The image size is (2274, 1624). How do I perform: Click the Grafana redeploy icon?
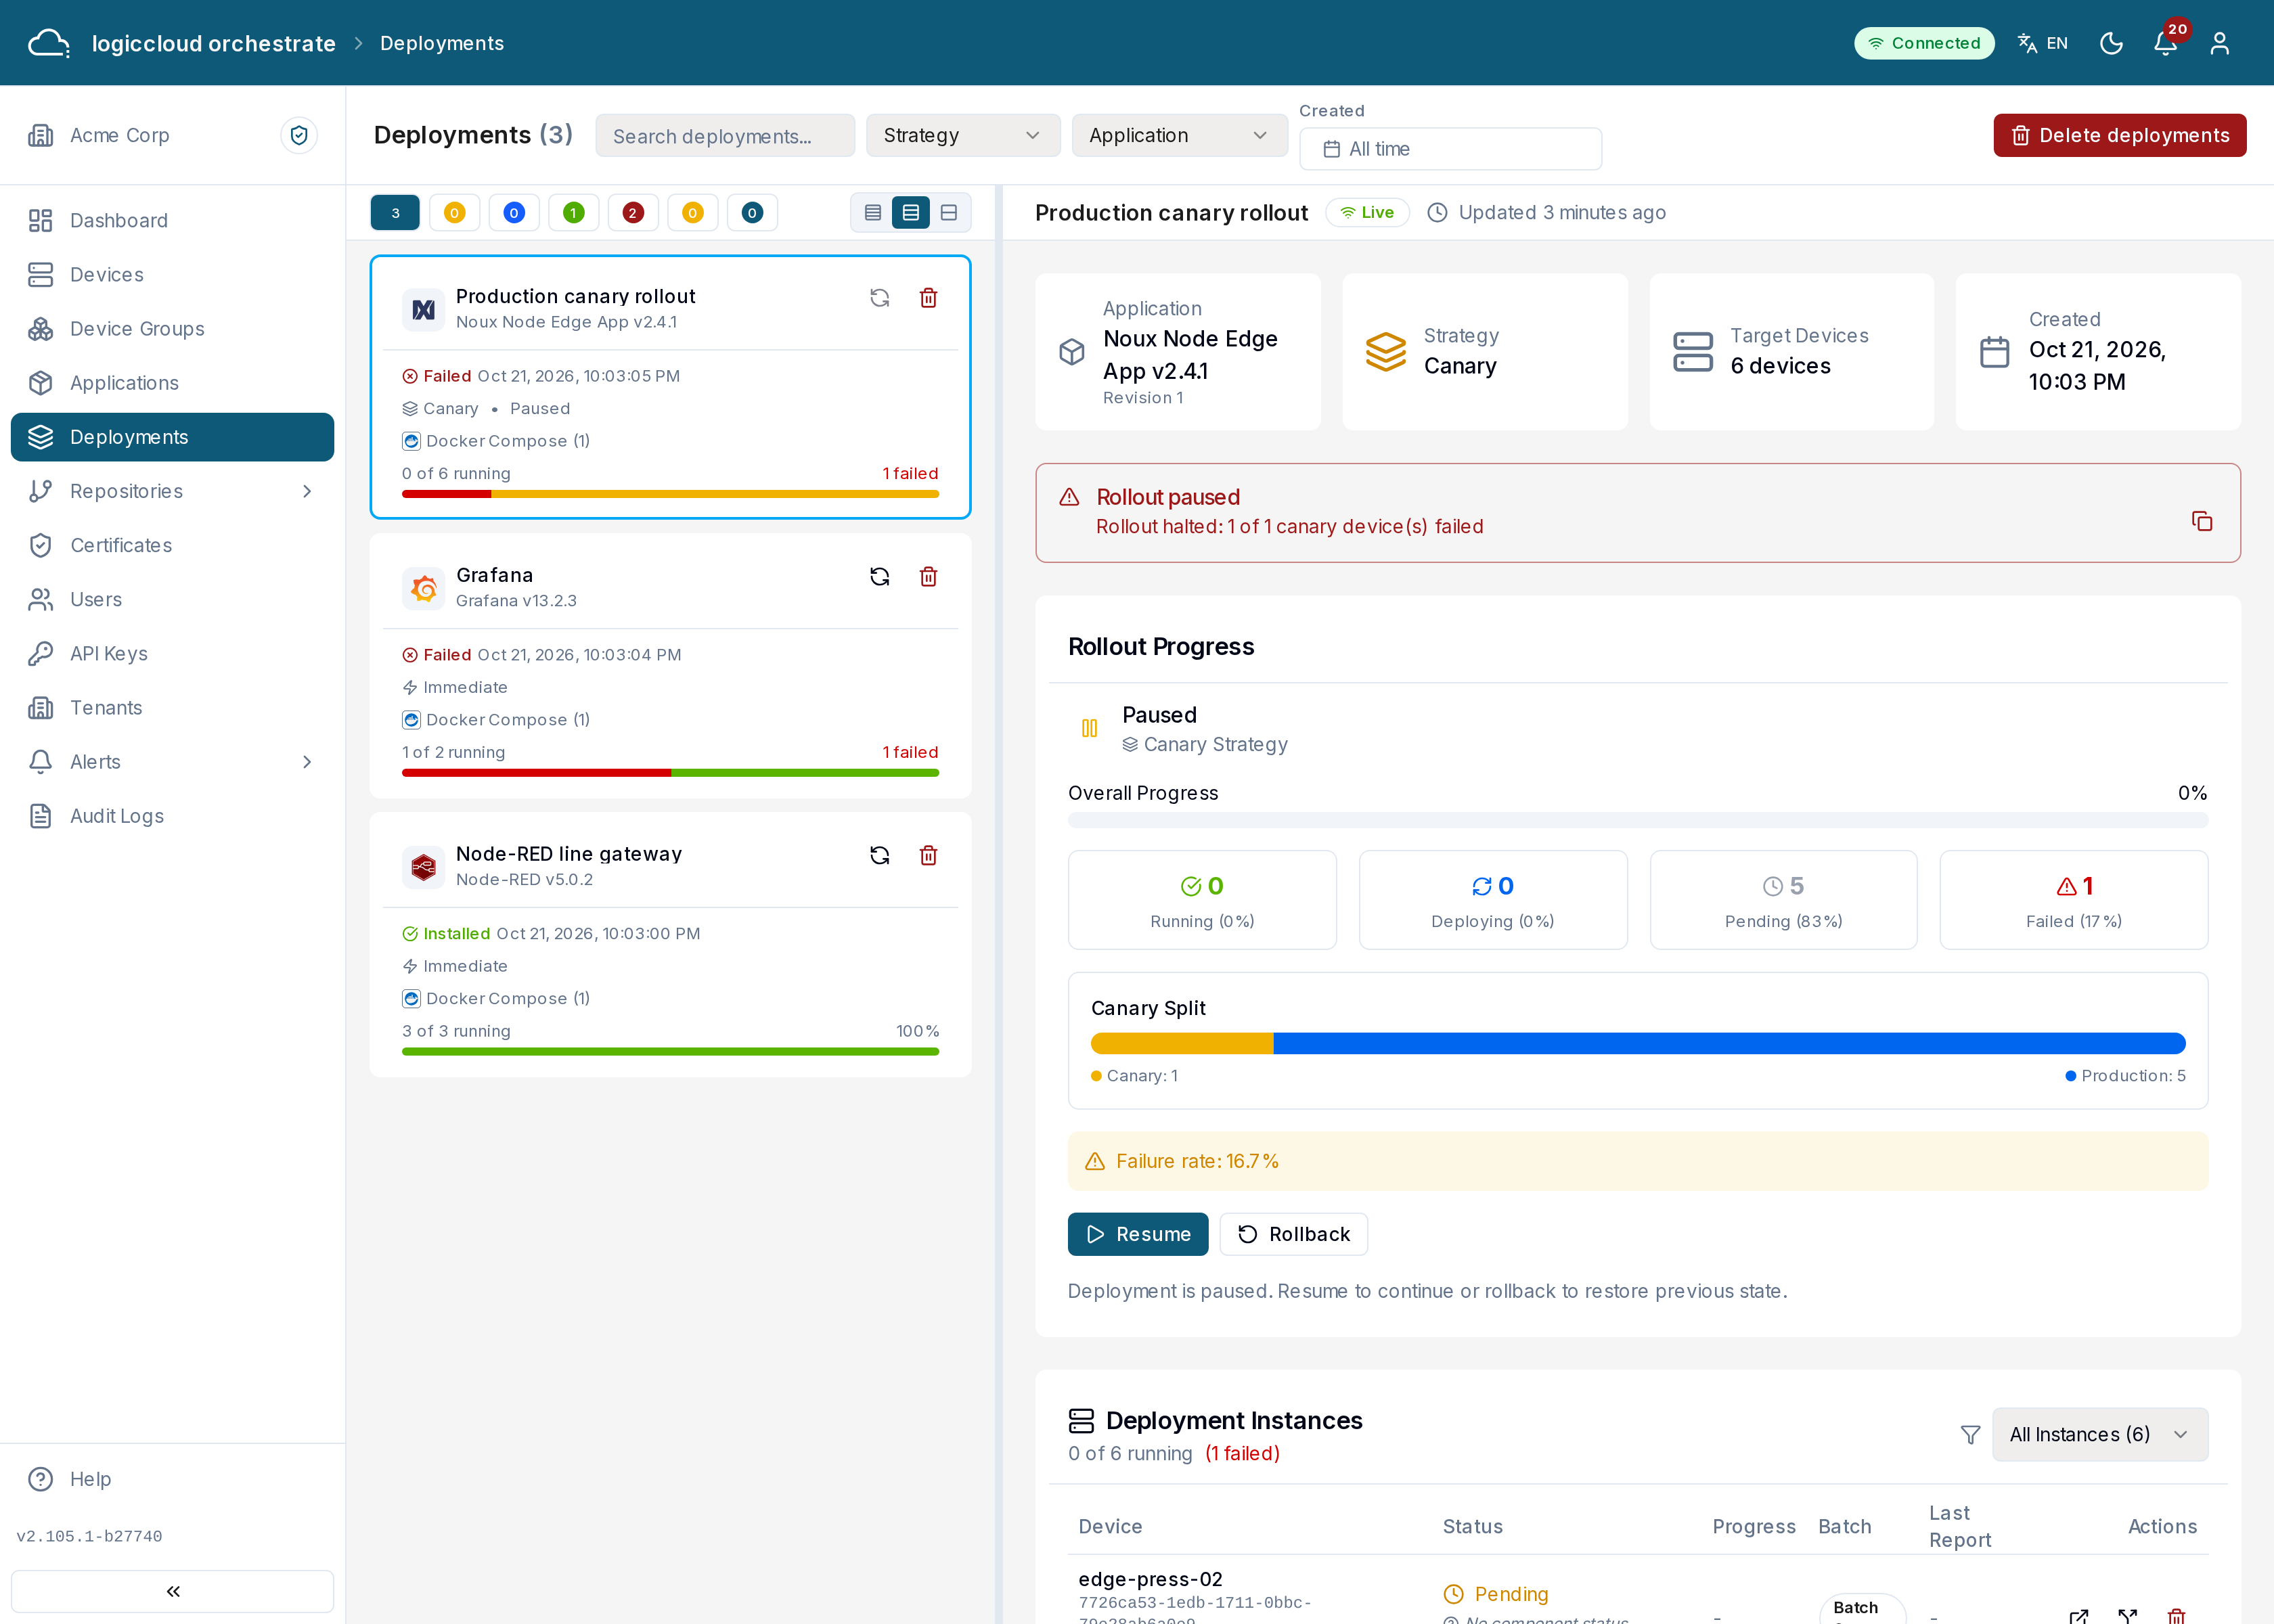pos(879,577)
